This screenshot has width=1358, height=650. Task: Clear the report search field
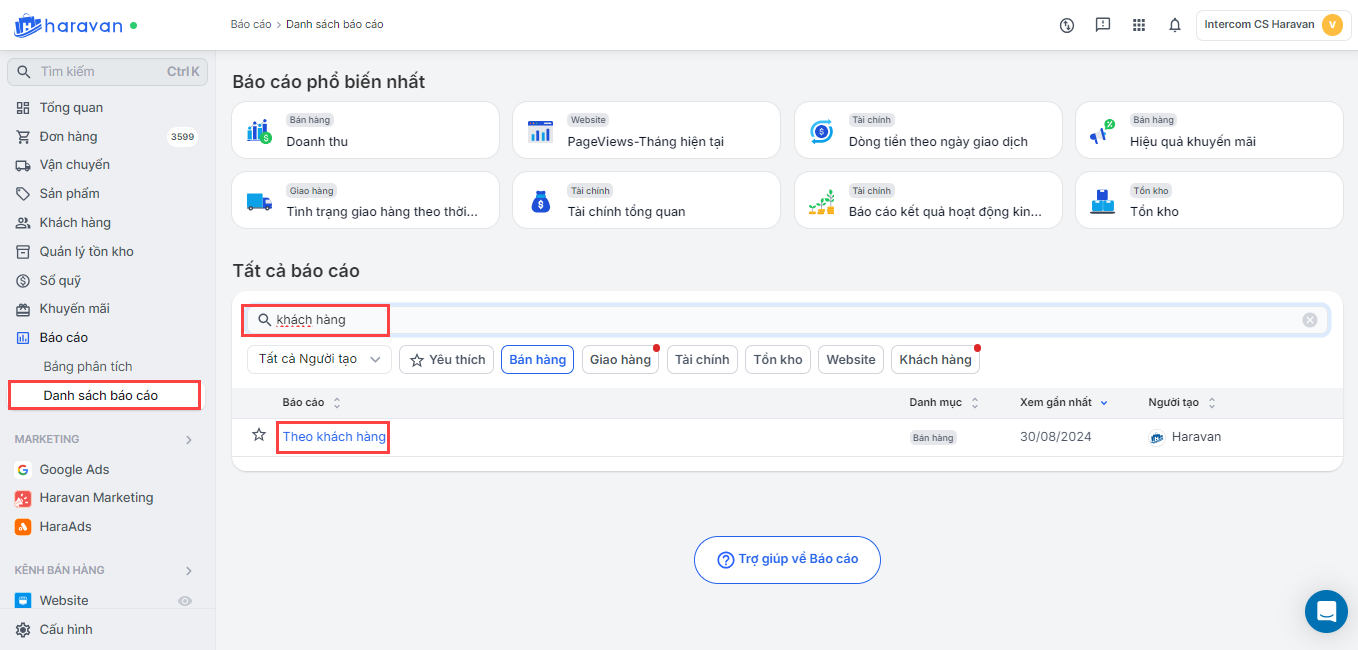(1310, 320)
